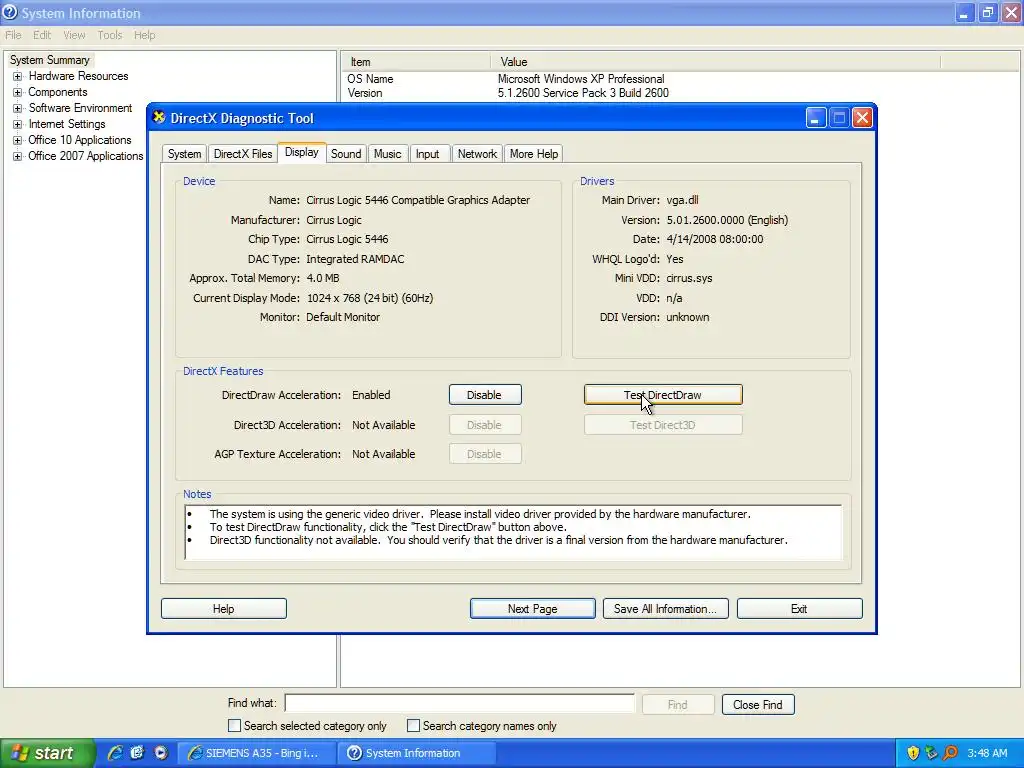Go to Next Page in DirectX tool
Viewport: 1024px width, 768px height.
coord(532,609)
